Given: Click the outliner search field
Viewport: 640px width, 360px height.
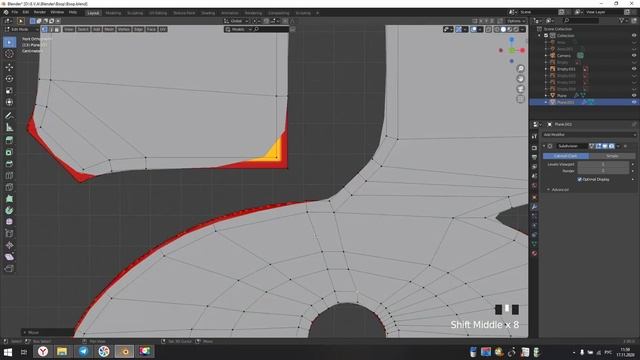Looking at the screenshot, I should click(x=581, y=20).
